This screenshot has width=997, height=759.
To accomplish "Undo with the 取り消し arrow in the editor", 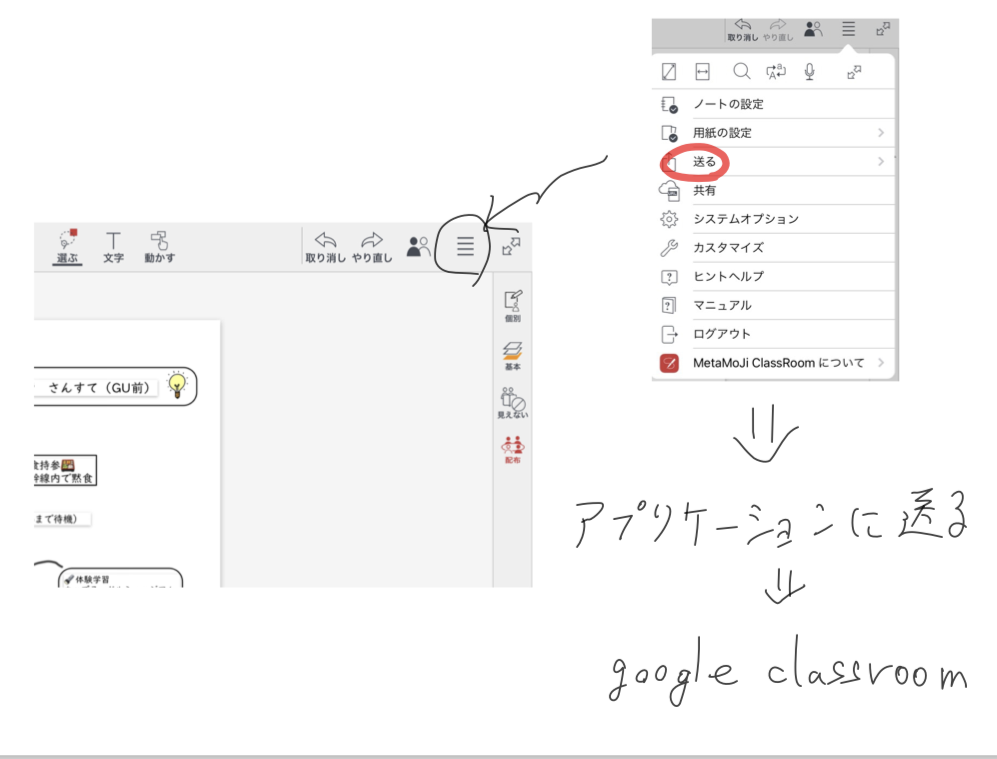I will click(325, 246).
